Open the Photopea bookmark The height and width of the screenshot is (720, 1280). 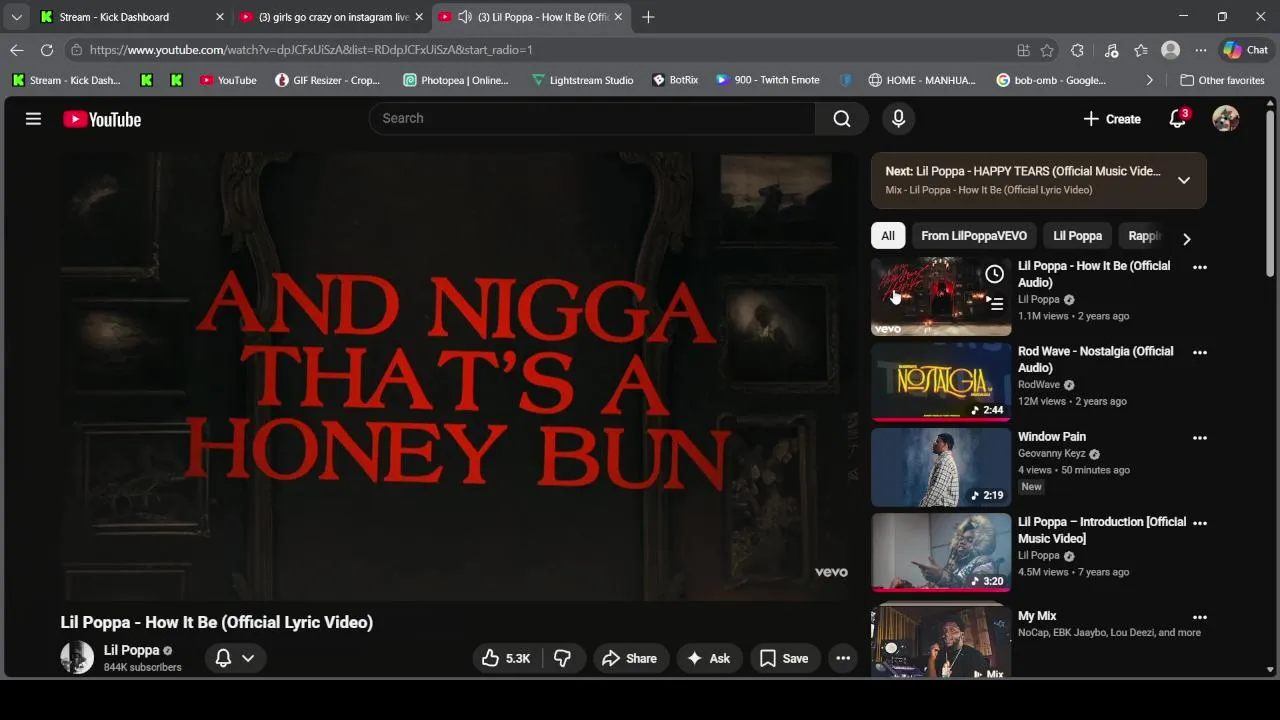[456, 80]
